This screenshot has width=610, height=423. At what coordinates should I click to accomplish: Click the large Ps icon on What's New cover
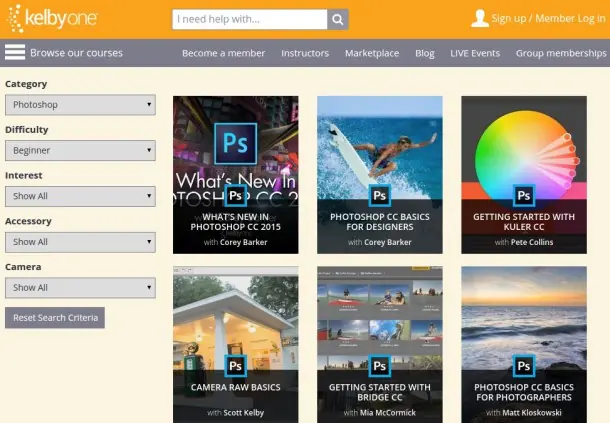click(235, 144)
